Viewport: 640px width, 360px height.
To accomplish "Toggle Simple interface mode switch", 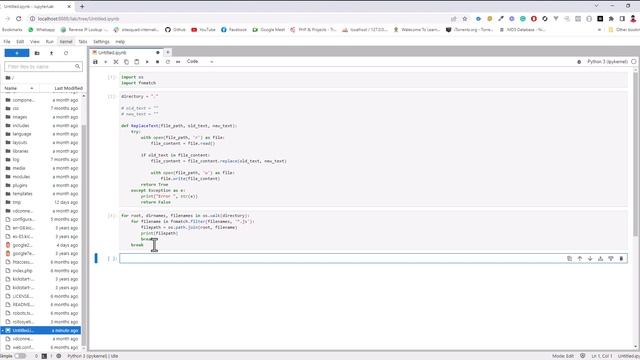I will click(x=20, y=356).
